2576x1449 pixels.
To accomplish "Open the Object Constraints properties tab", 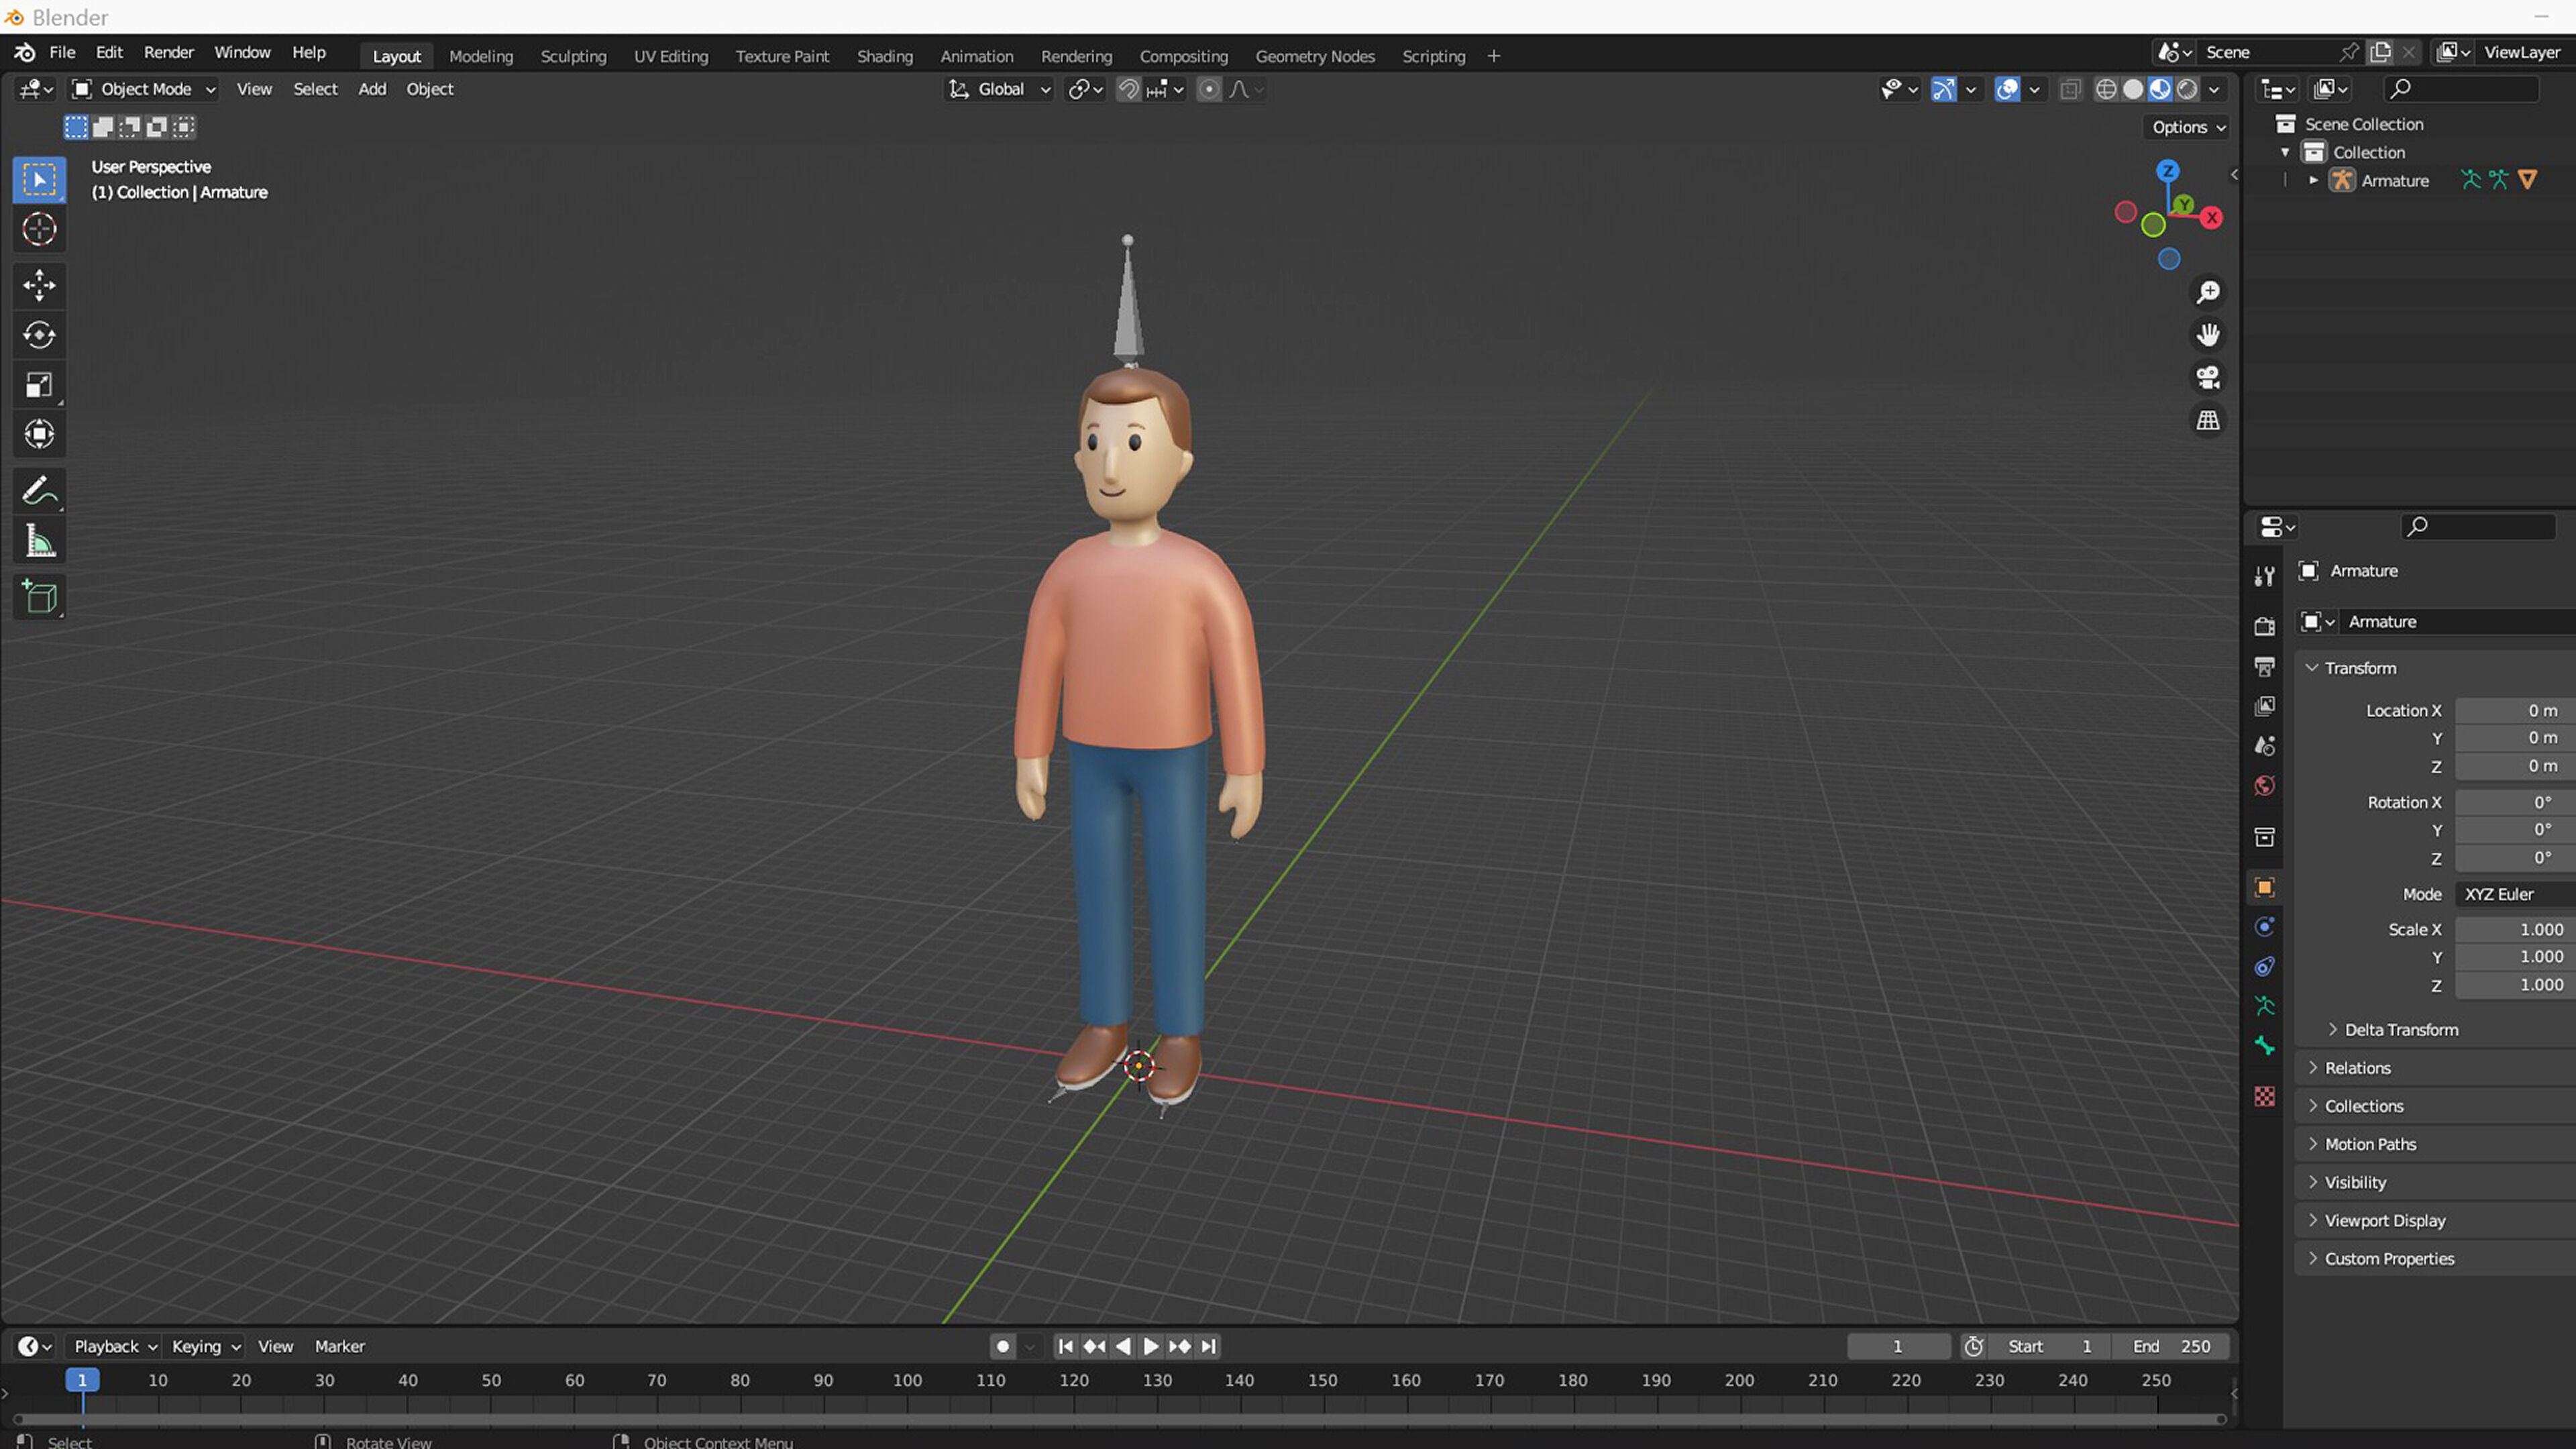I will [x=2265, y=967].
